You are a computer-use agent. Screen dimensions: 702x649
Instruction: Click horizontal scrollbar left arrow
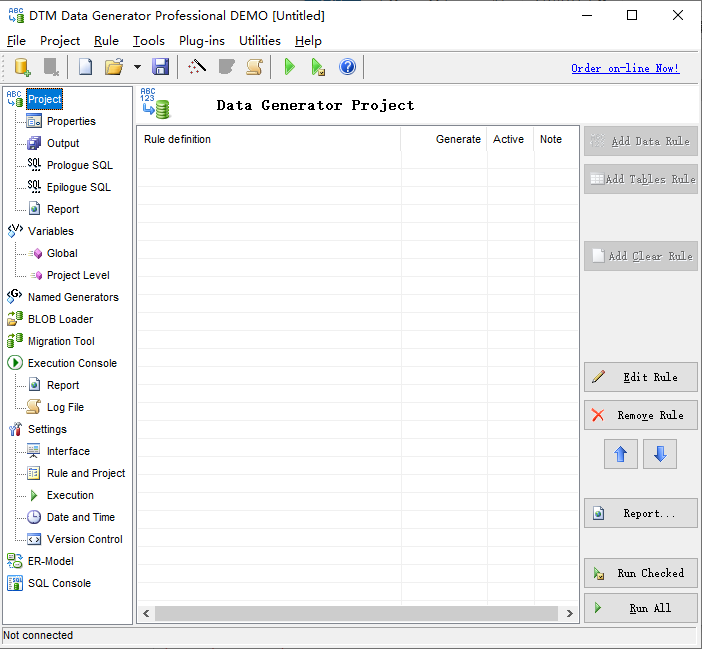(x=146, y=614)
